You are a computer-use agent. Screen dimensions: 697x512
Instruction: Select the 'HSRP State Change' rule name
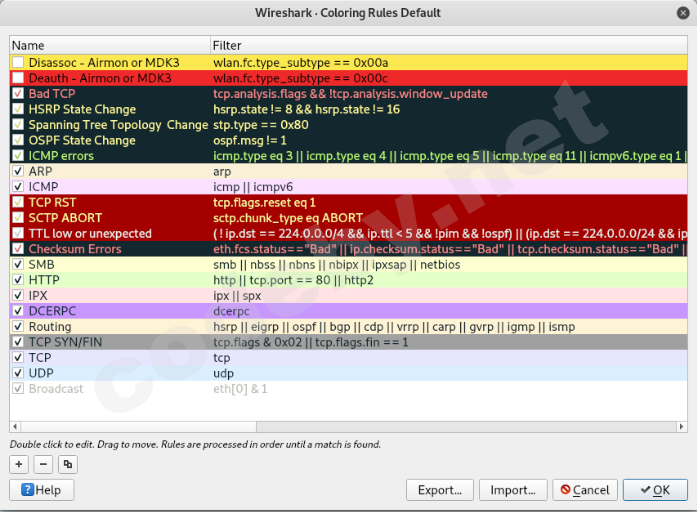pos(82,109)
